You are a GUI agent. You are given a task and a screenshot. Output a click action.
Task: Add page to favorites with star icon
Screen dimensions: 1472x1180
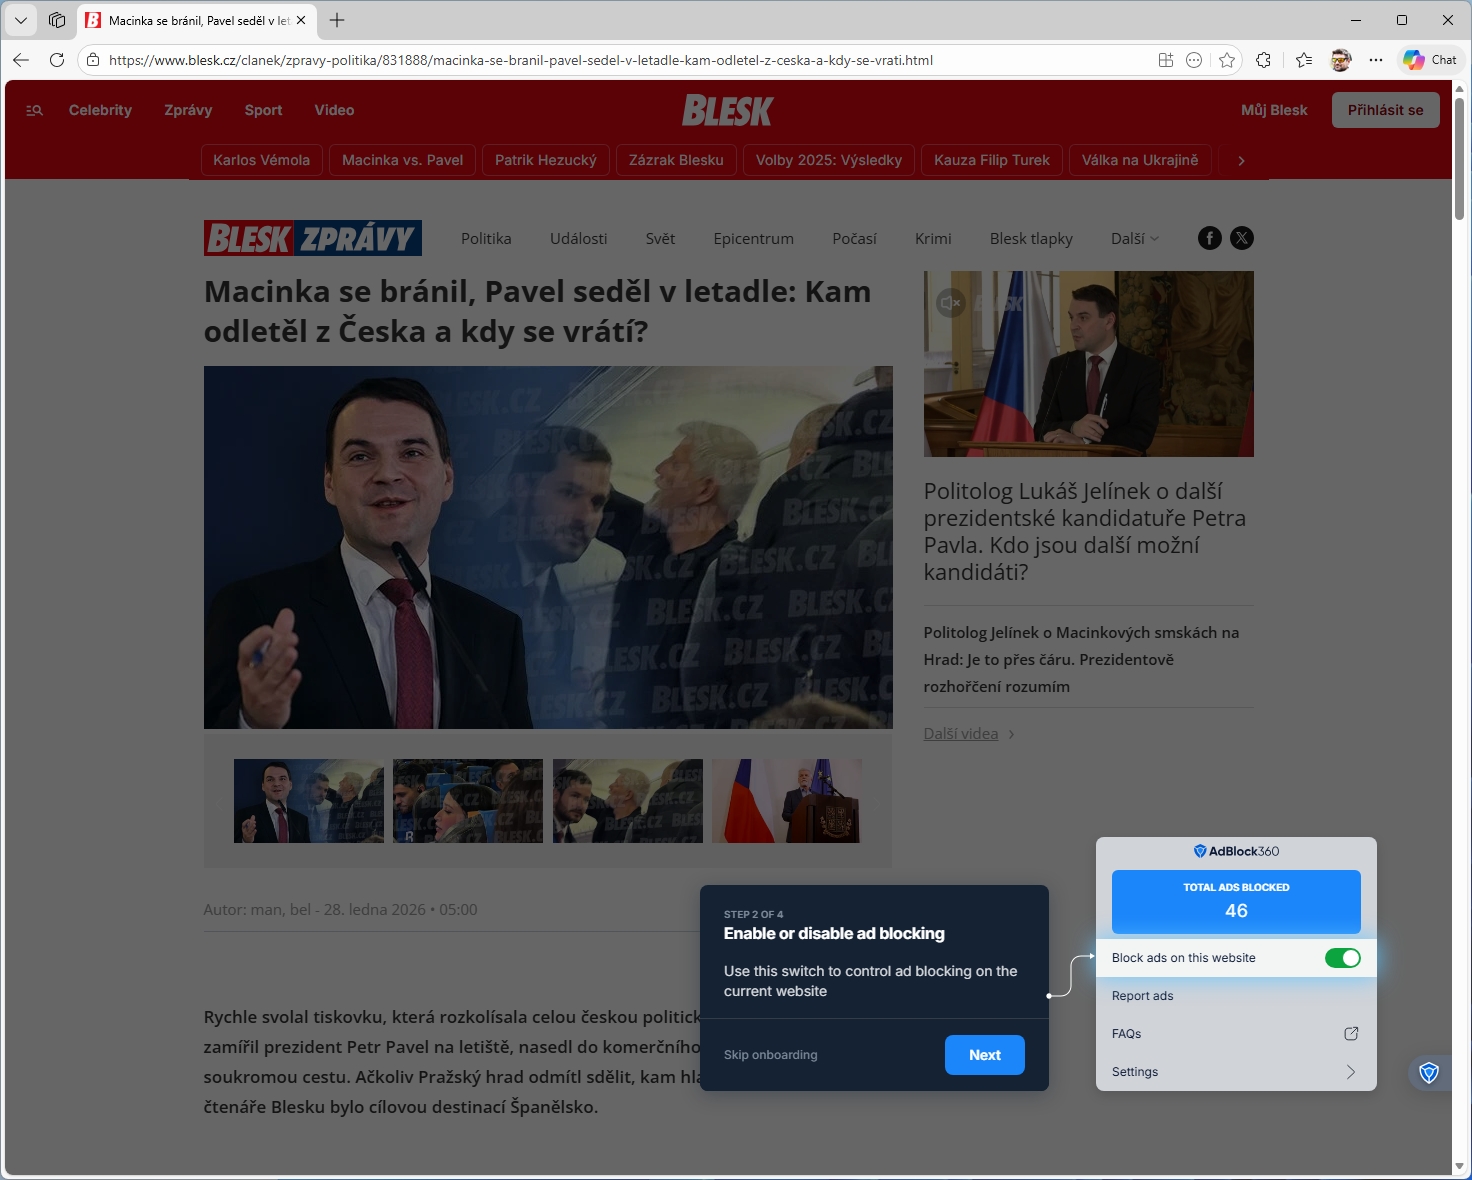1227,60
